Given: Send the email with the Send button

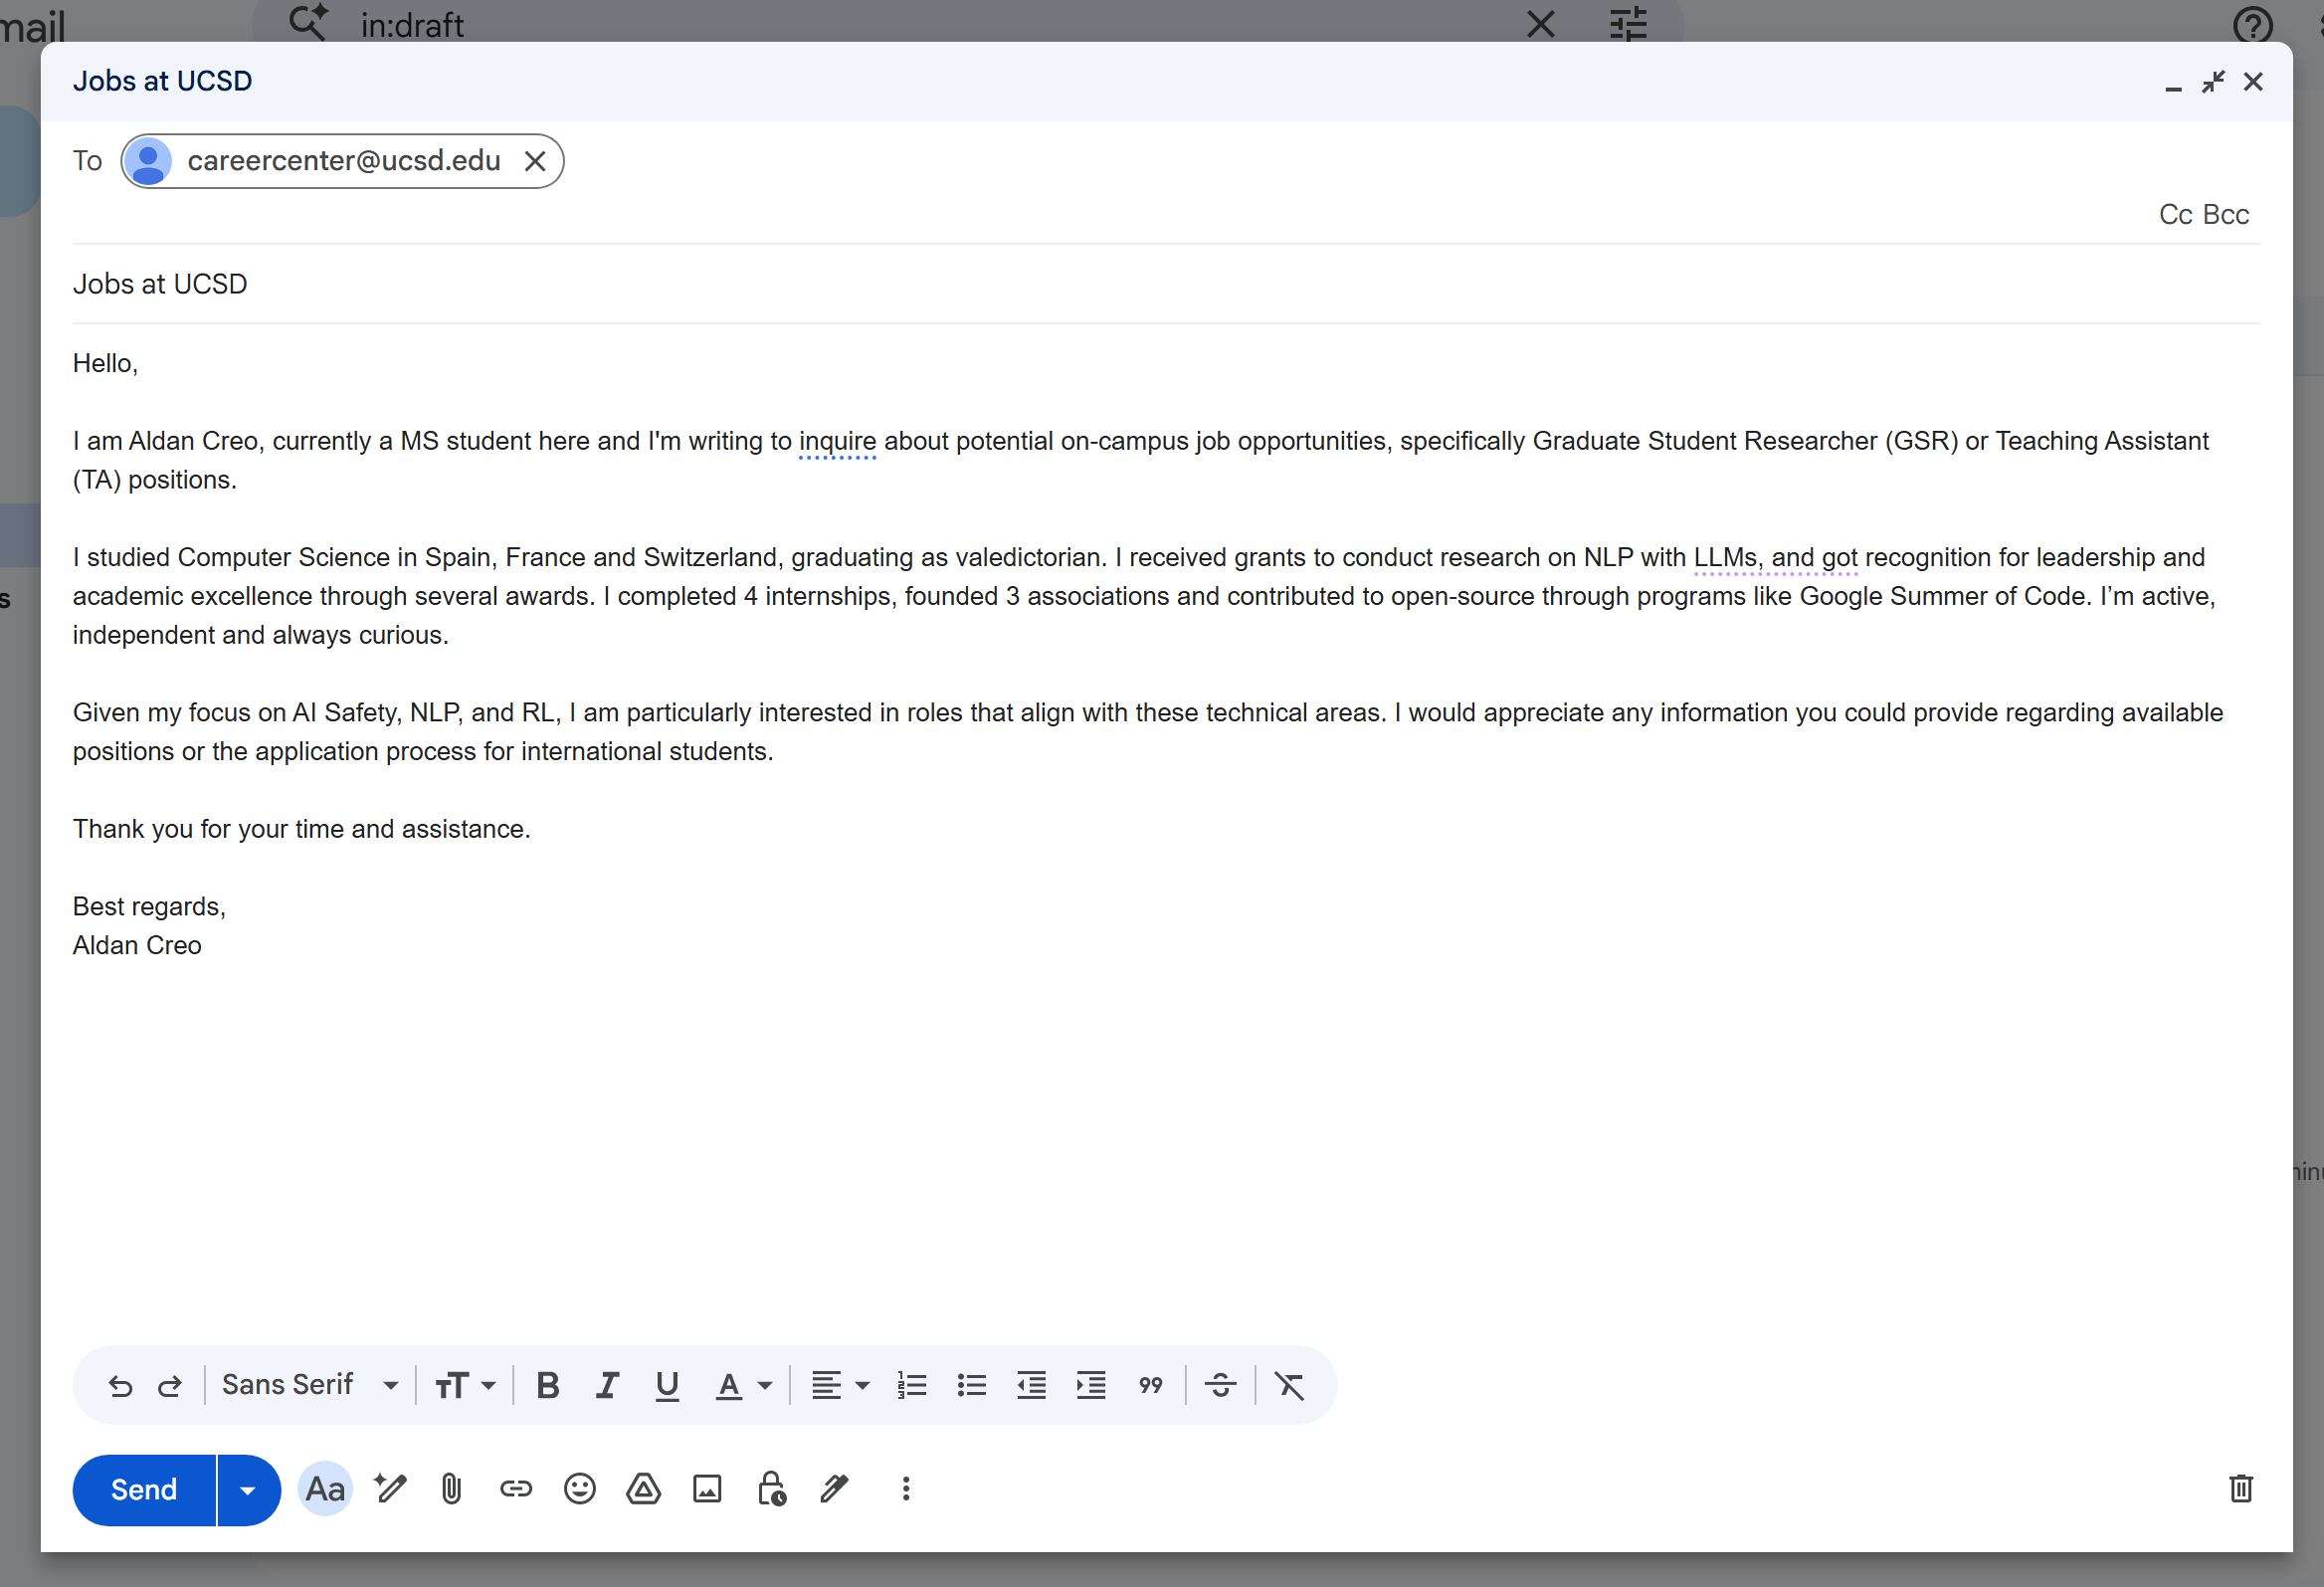Looking at the screenshot, I should point(144,1490).
